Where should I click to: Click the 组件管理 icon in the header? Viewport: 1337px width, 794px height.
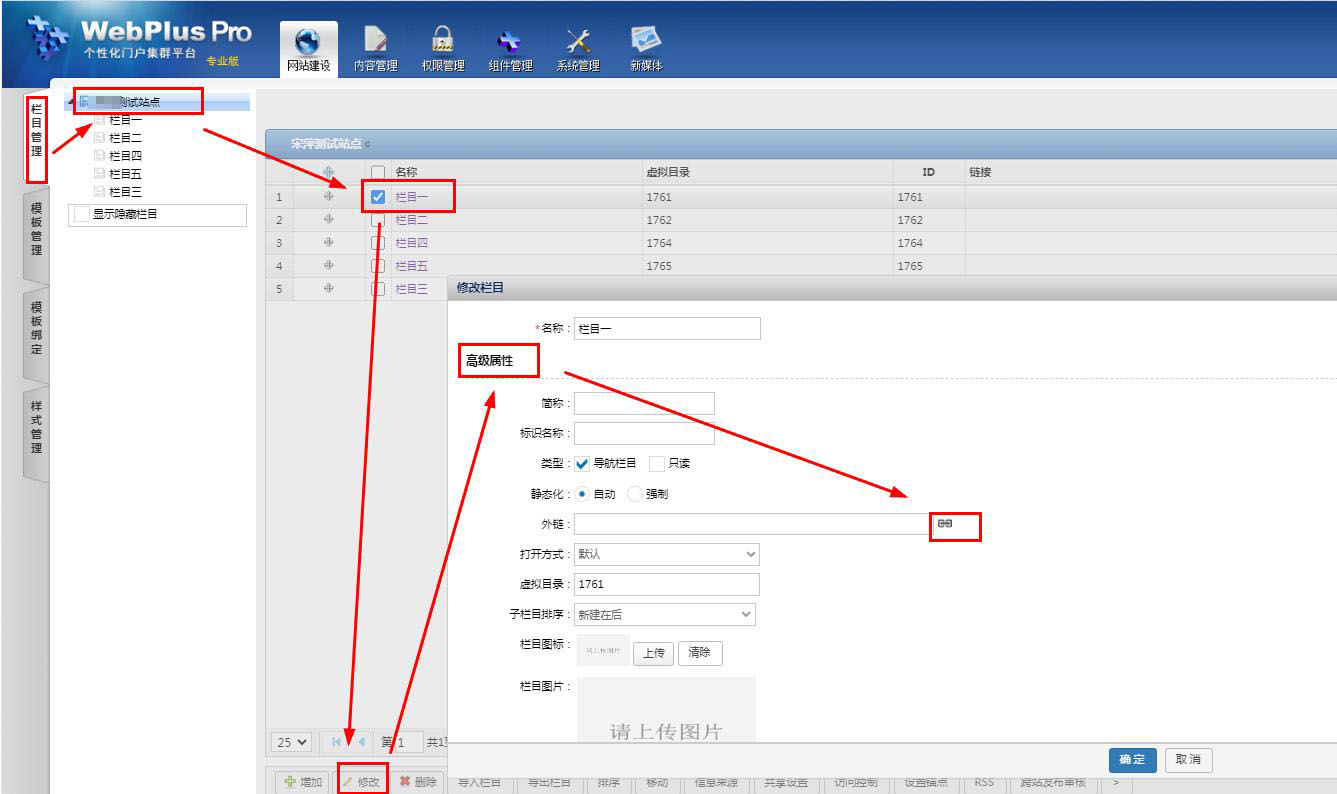point(510,41)
